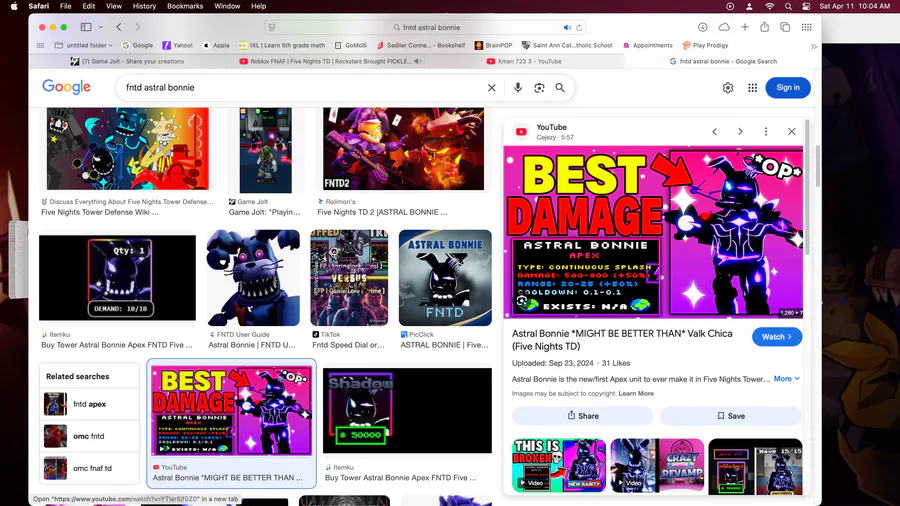Open Safari sidebar toggle icon
This screenshot has height=506, width=900.
[x=86, y=27]
